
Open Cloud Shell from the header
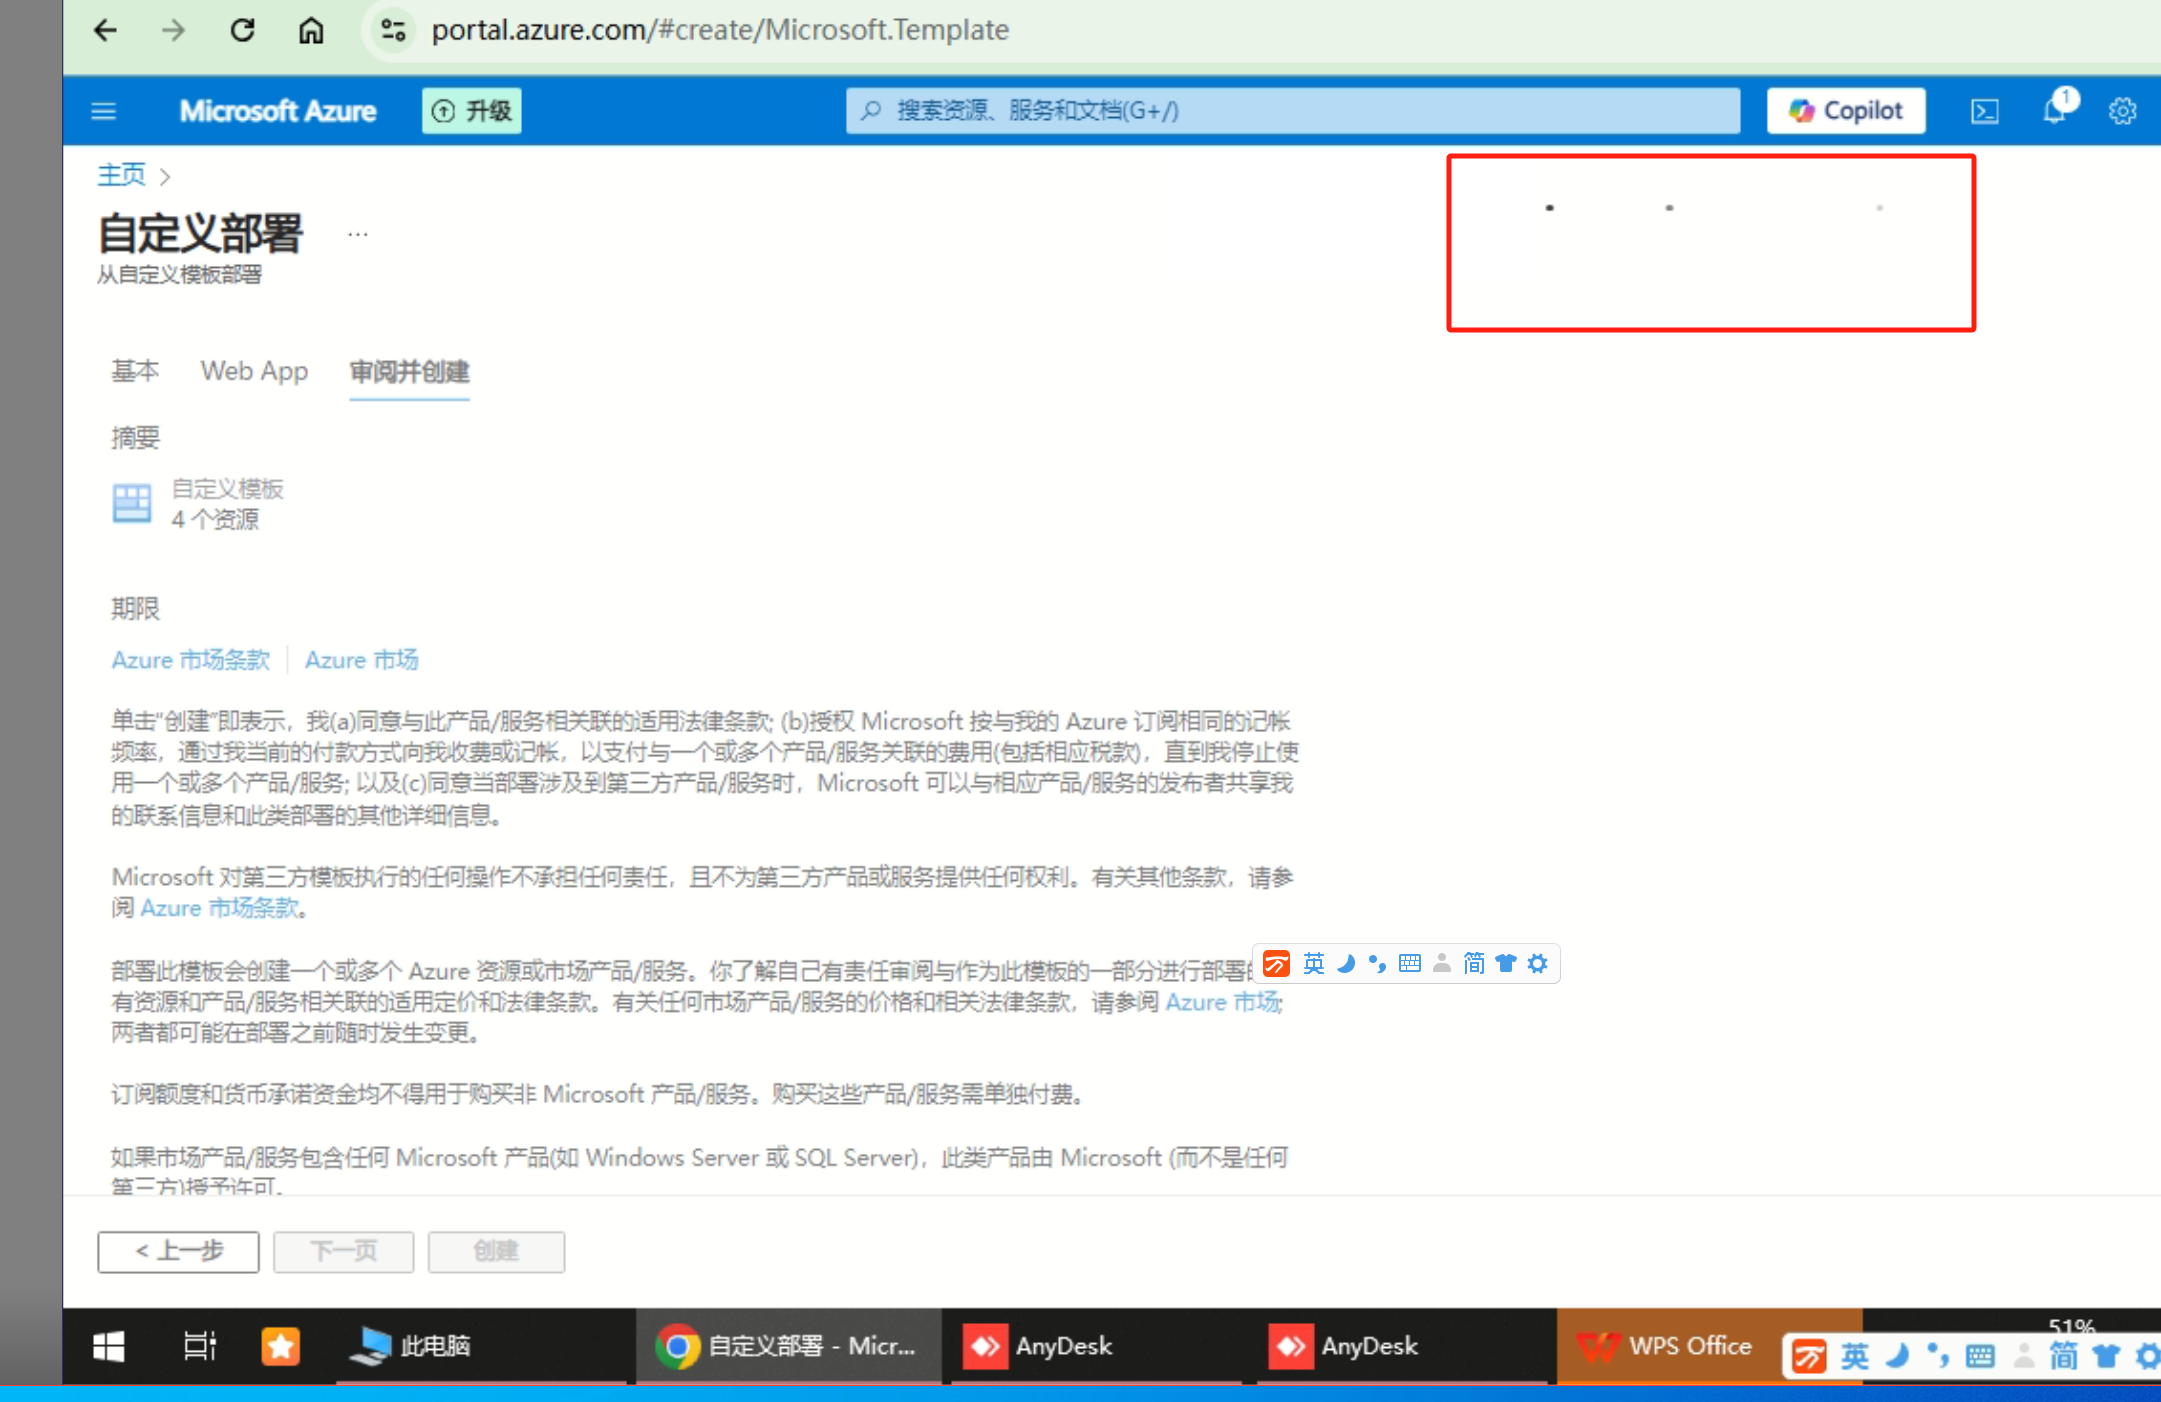point(1984,111)
